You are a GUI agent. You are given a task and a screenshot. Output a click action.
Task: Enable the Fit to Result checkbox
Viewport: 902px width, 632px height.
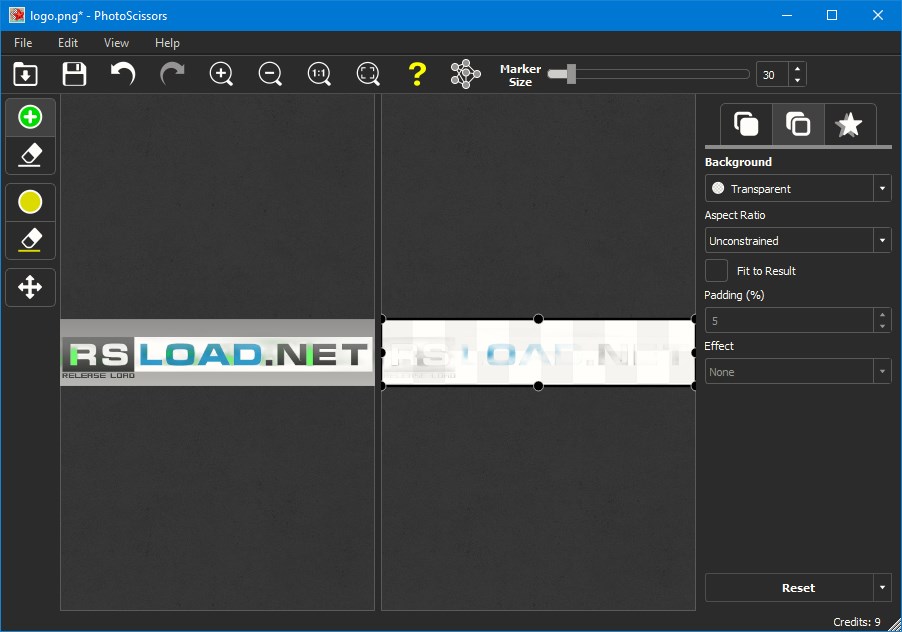[x=716, y=270]
